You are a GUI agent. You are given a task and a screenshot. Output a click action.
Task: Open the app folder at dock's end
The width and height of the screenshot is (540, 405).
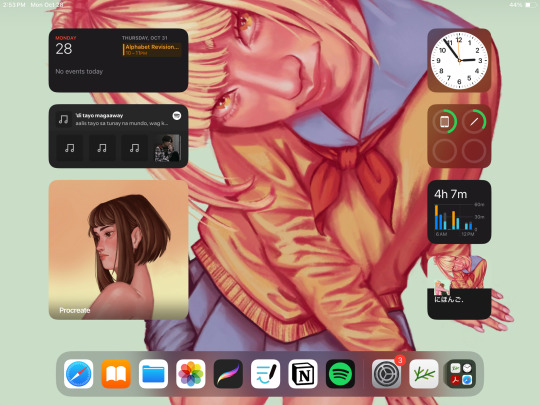coord(461,374)
